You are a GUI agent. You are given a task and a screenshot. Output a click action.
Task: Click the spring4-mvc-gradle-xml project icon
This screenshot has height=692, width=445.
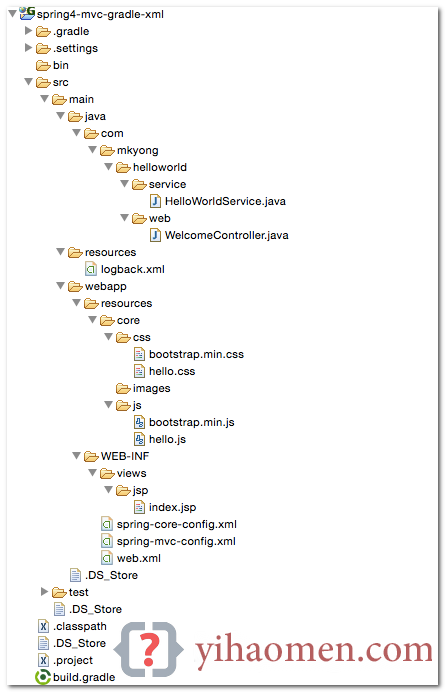click(x=27, y=13)
